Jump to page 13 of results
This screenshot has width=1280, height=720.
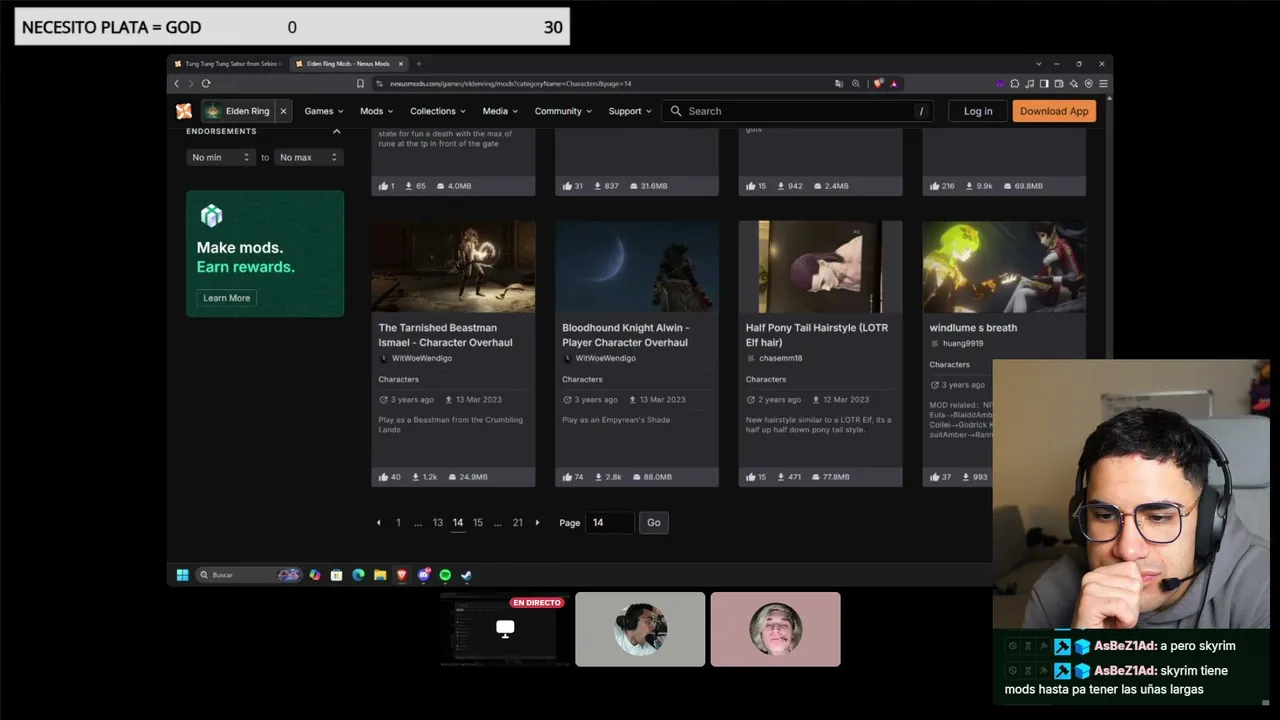tap(438, 522)
